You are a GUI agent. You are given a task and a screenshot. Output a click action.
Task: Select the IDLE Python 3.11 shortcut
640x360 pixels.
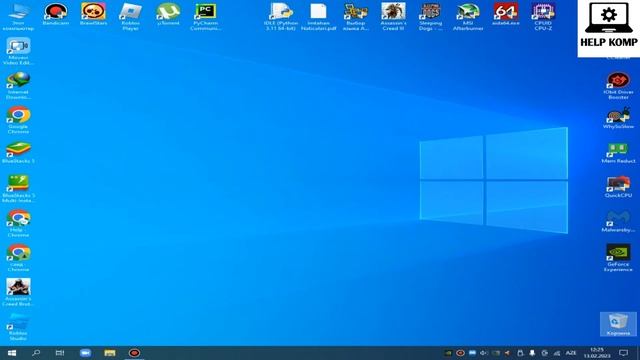(x=280, y=17)
